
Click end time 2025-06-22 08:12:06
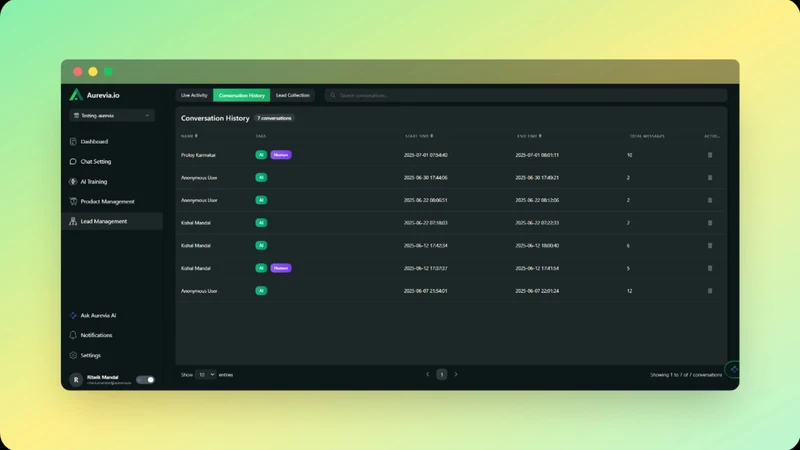537,200
